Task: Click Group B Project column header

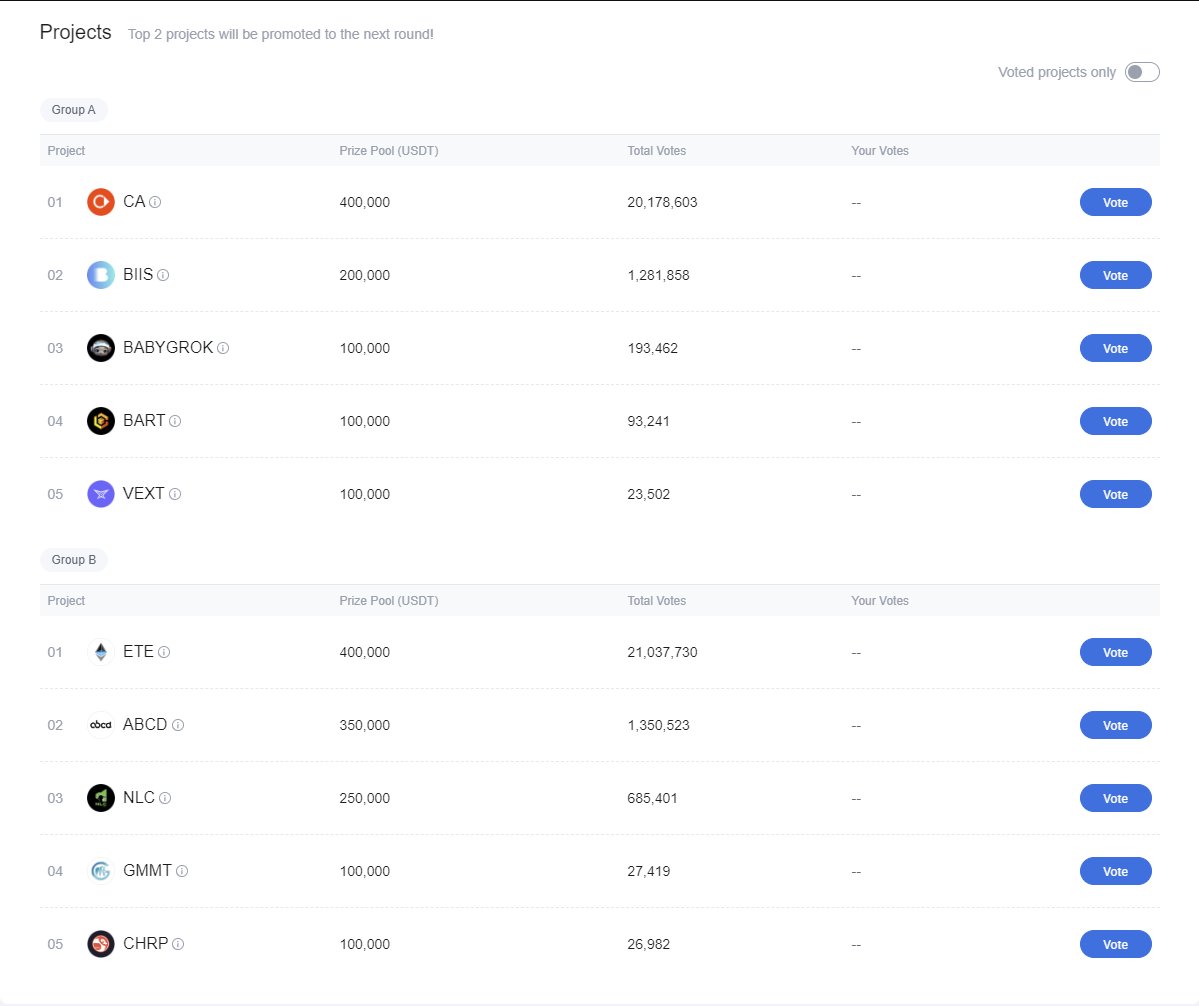Action: [67, 601]
